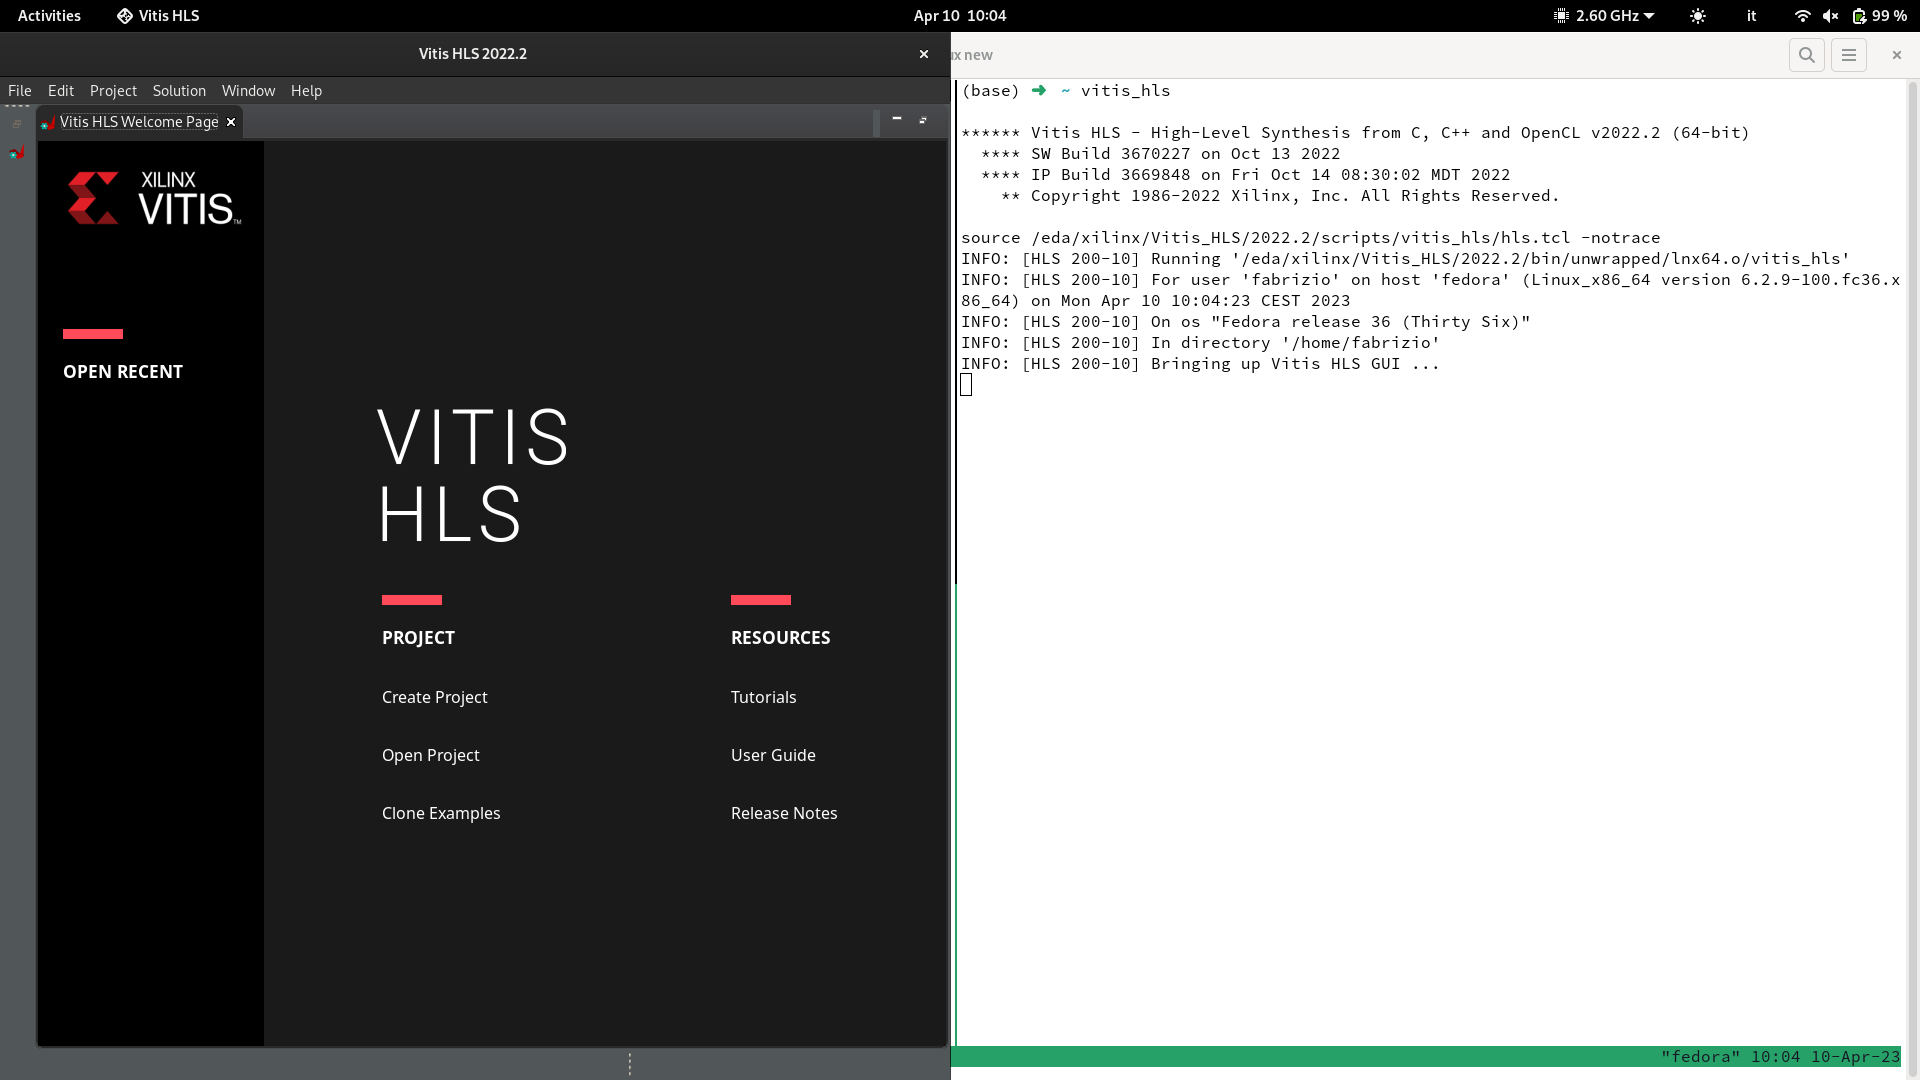Viewport: 1920px width, 1080px height.
Task: Click the 'it' keyboard layout indicator
Action: 1751,16
